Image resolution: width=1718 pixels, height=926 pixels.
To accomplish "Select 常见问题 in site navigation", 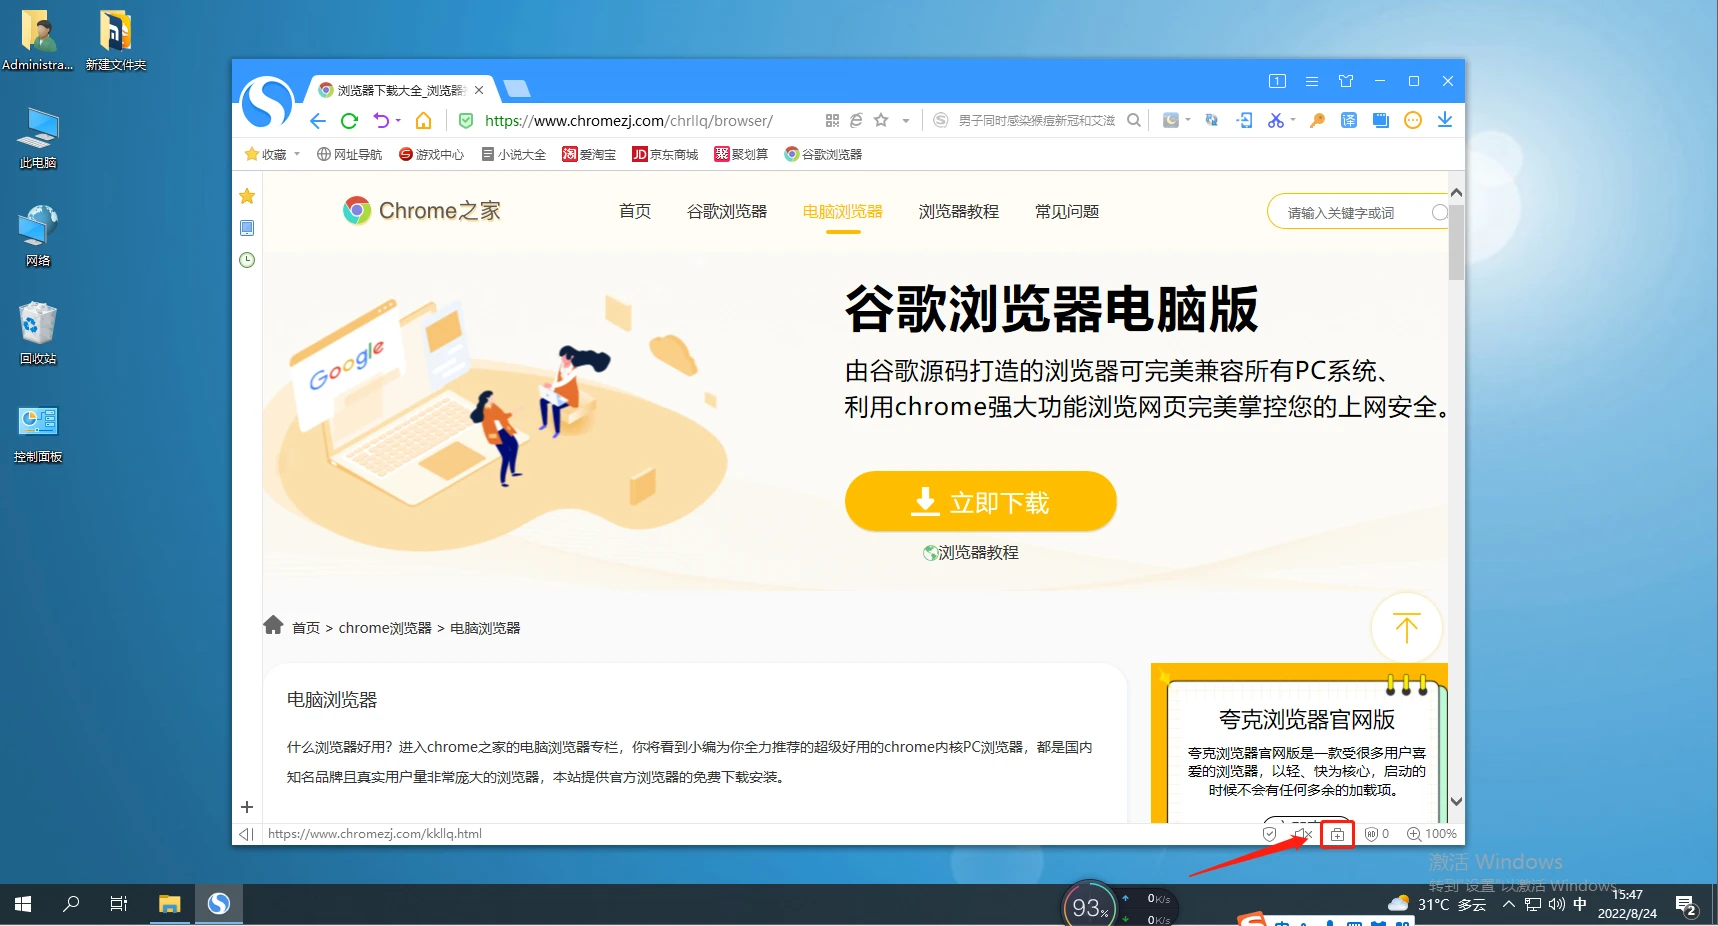I will [1067, 211].
